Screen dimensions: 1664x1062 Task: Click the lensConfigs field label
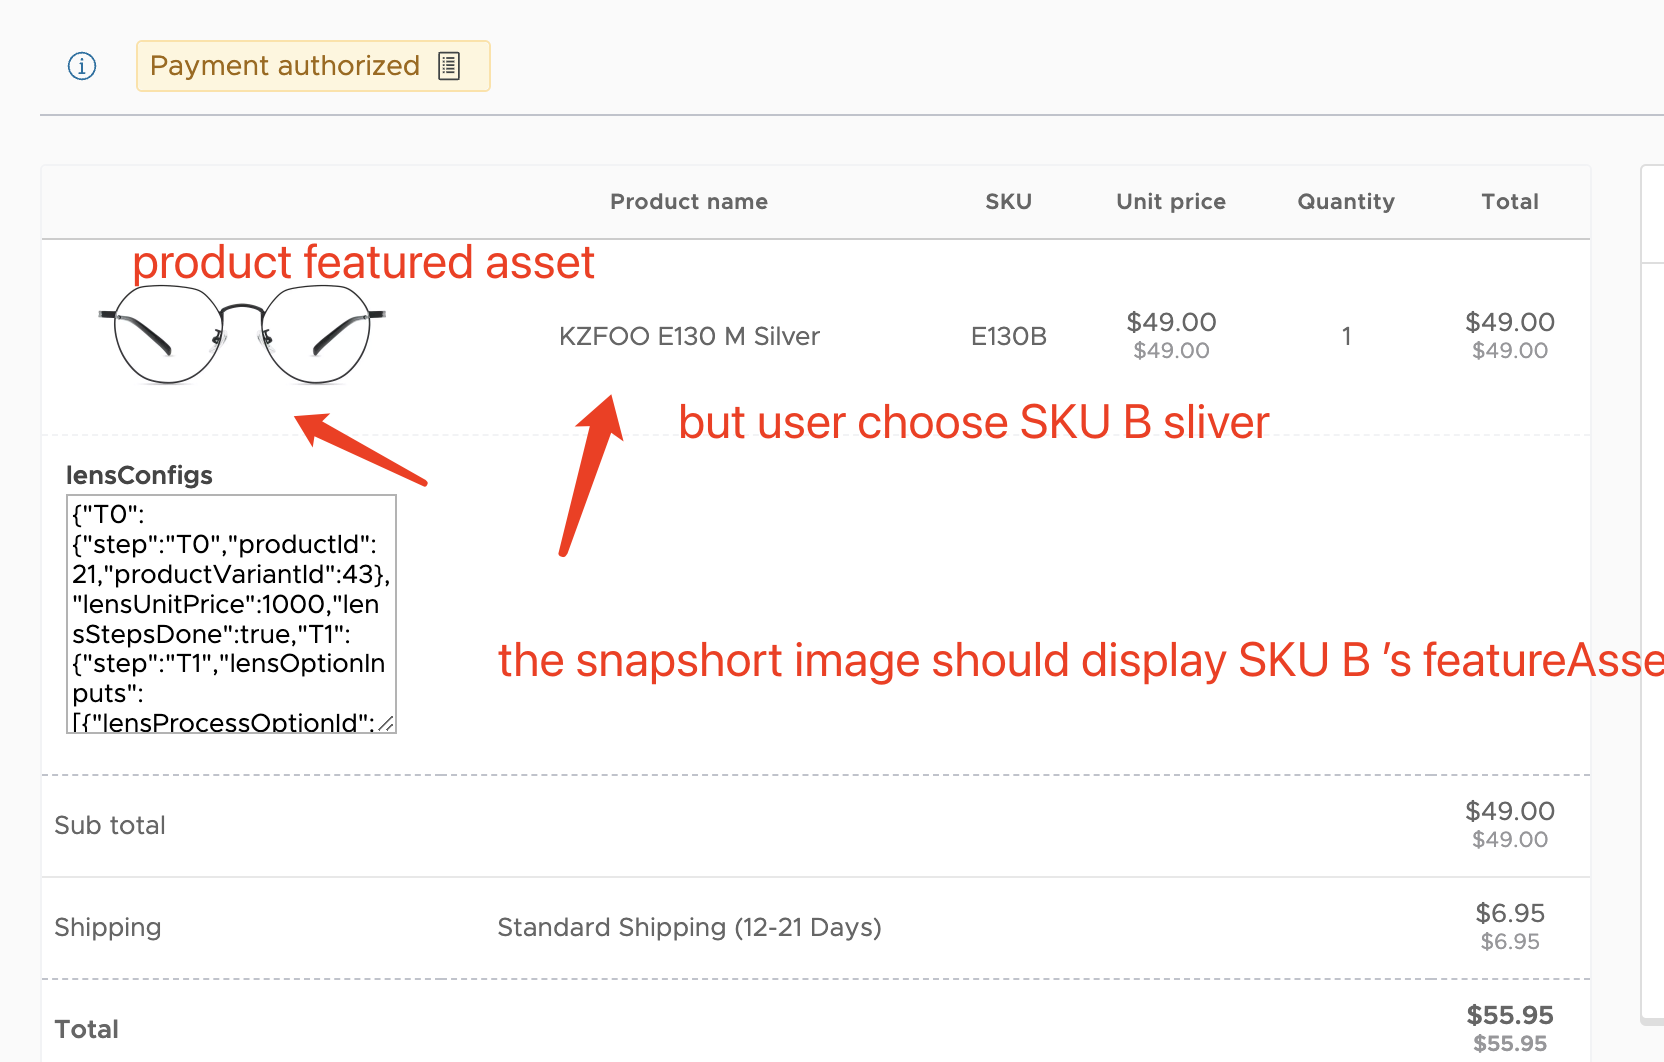[139, 475]
